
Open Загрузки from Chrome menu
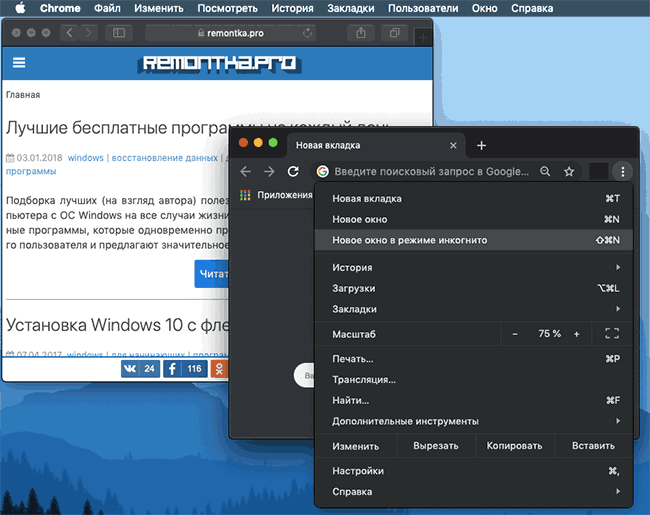pyautogui.click(x=474, y=288)
